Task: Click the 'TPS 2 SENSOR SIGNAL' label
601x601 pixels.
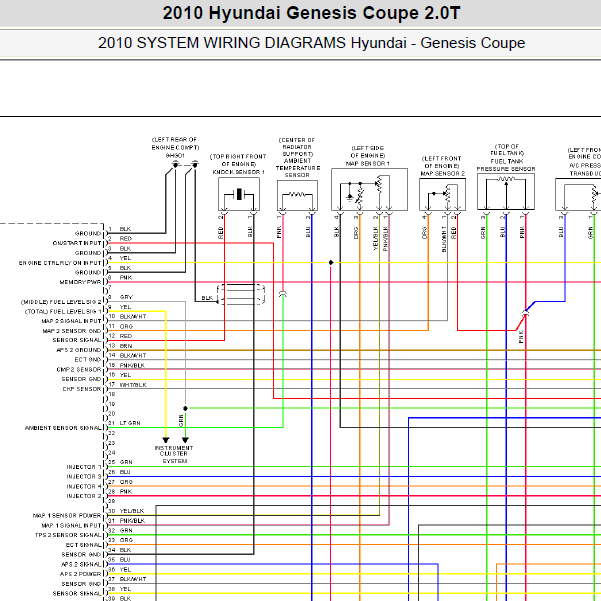Action: [x=68, y=535]
